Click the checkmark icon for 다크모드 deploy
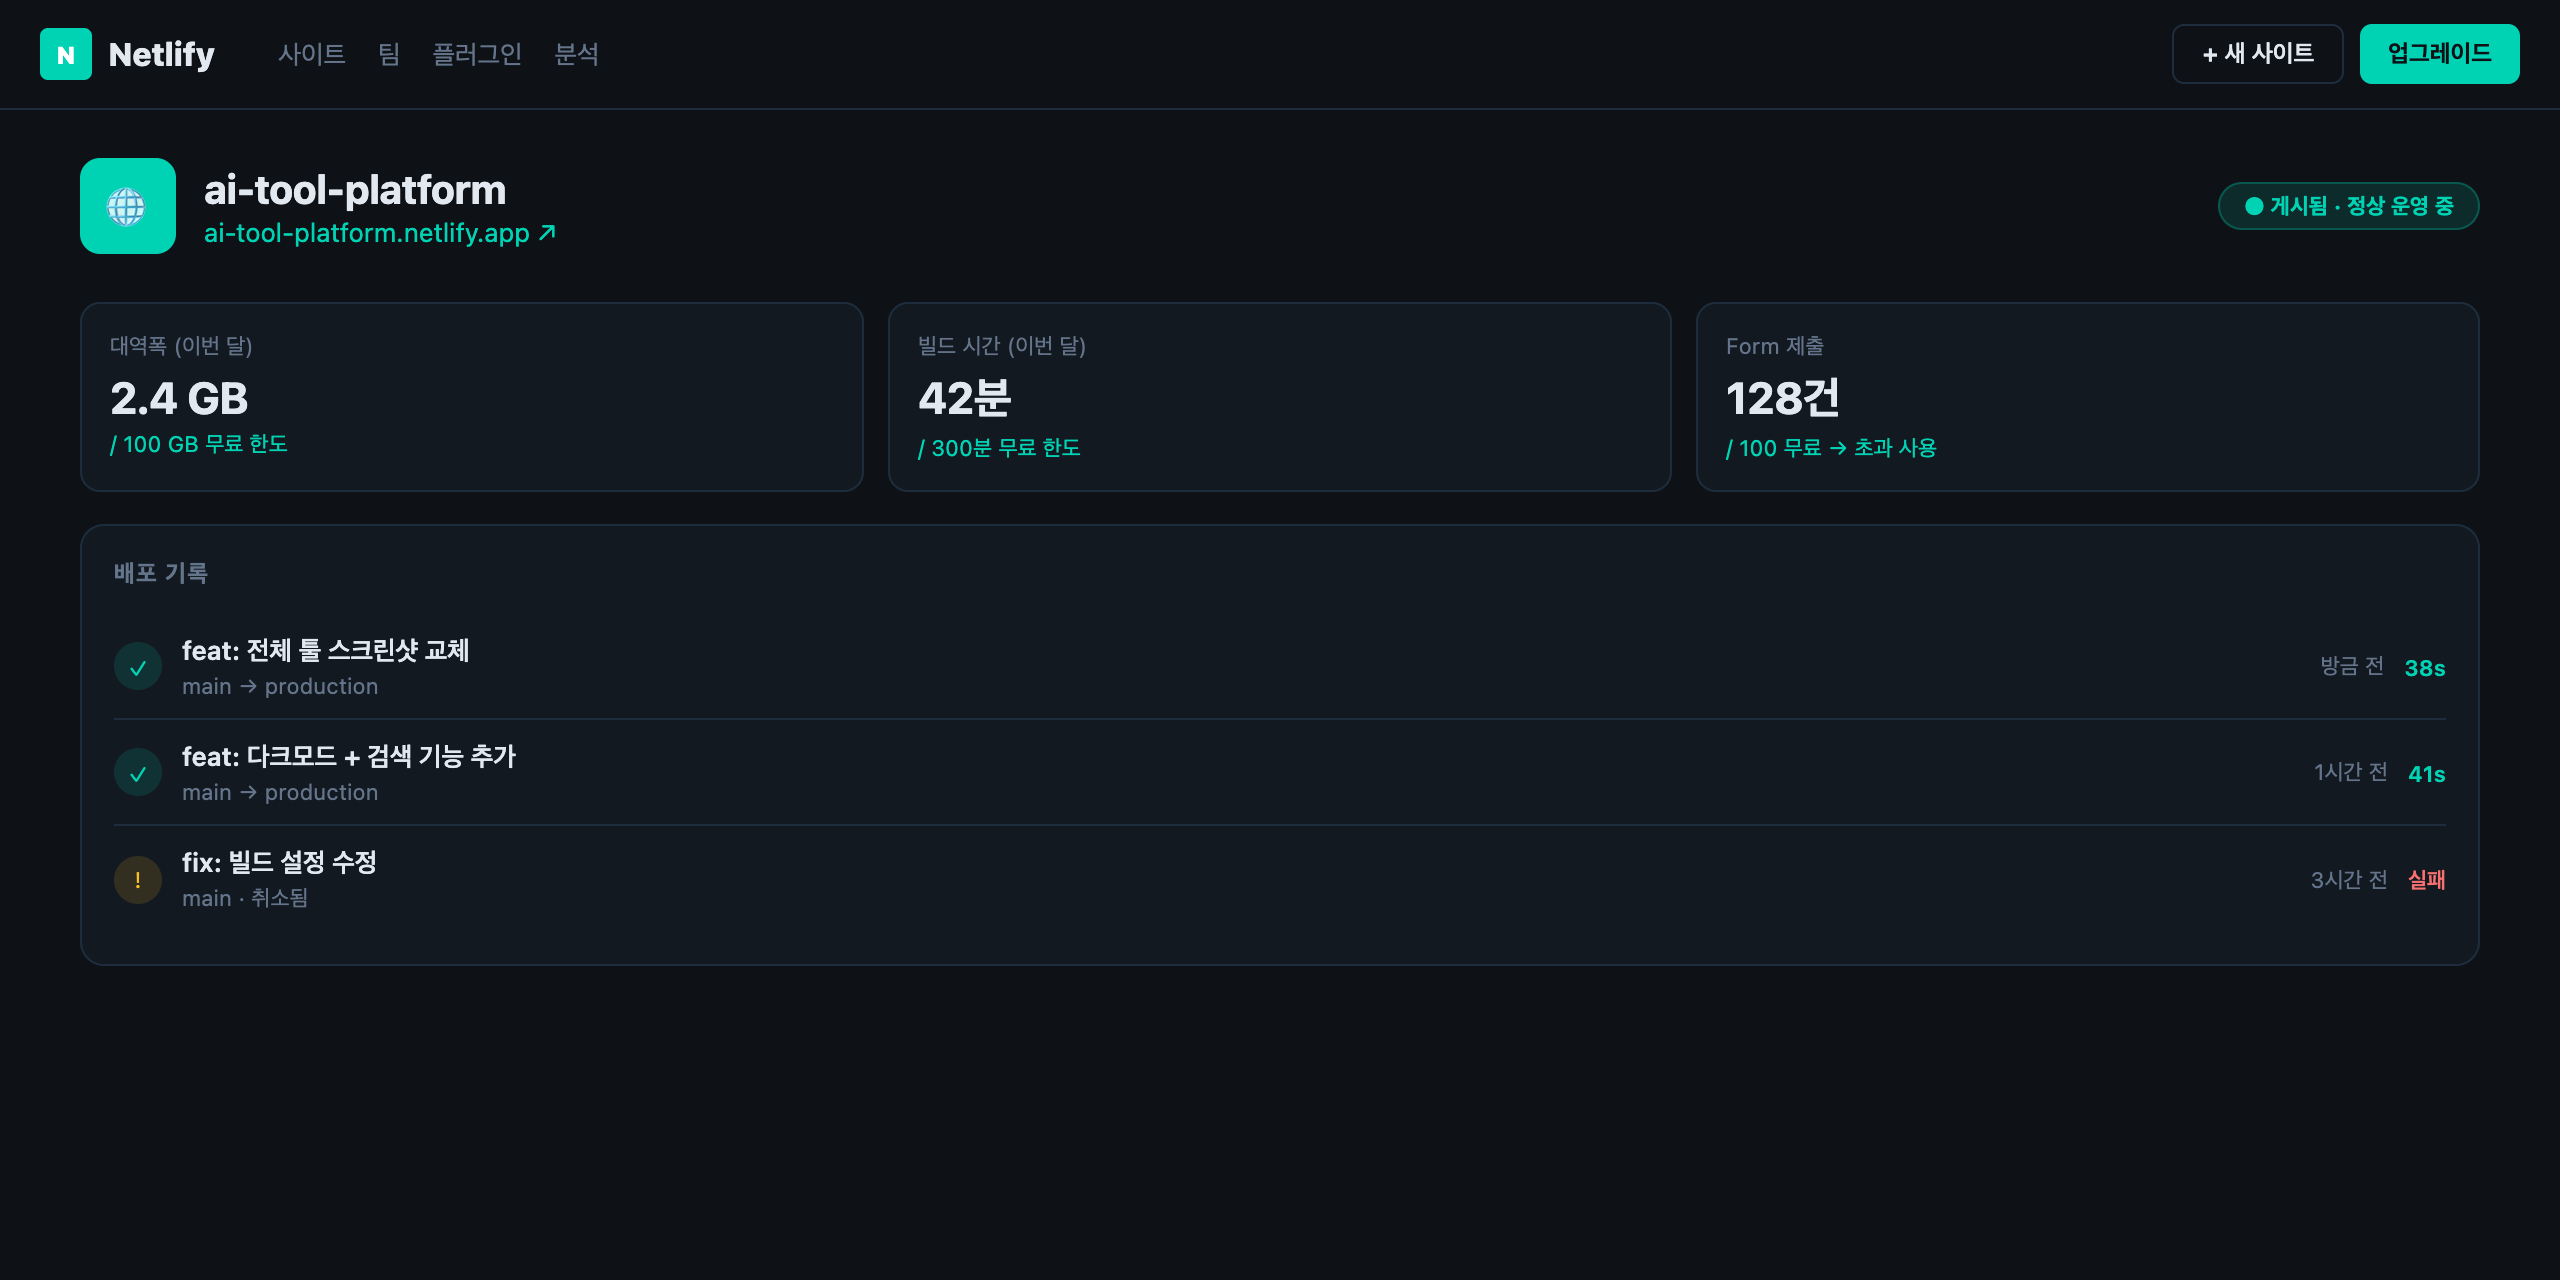 point(138,773)
